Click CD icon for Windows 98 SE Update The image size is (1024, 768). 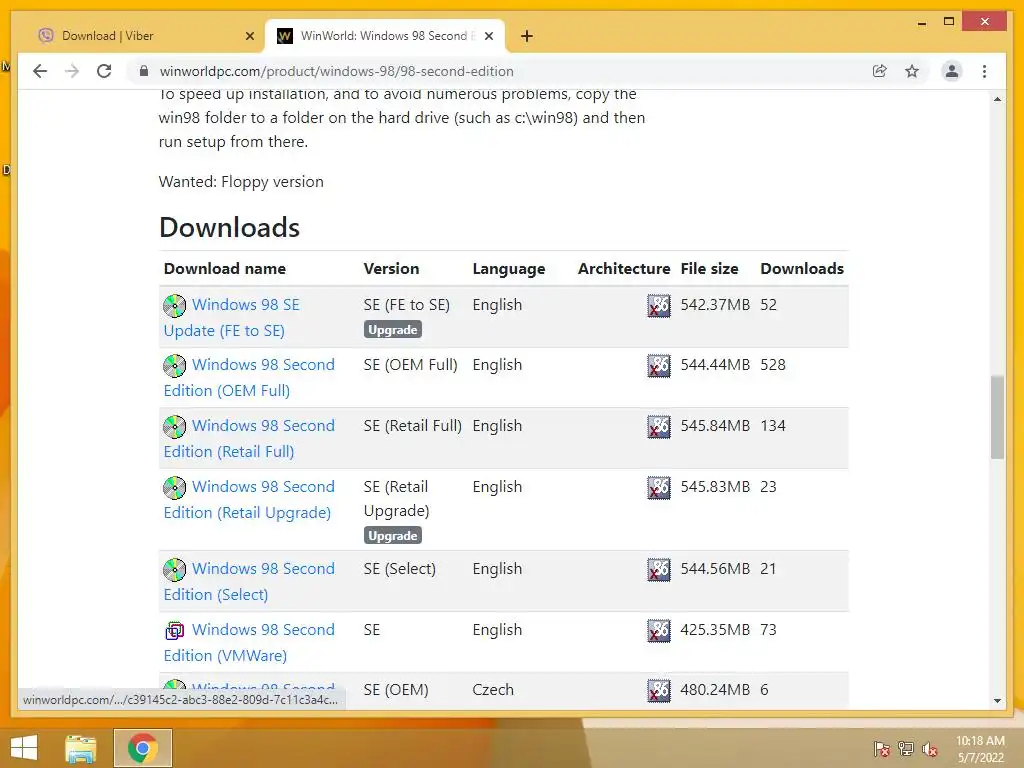pos(174,306)
